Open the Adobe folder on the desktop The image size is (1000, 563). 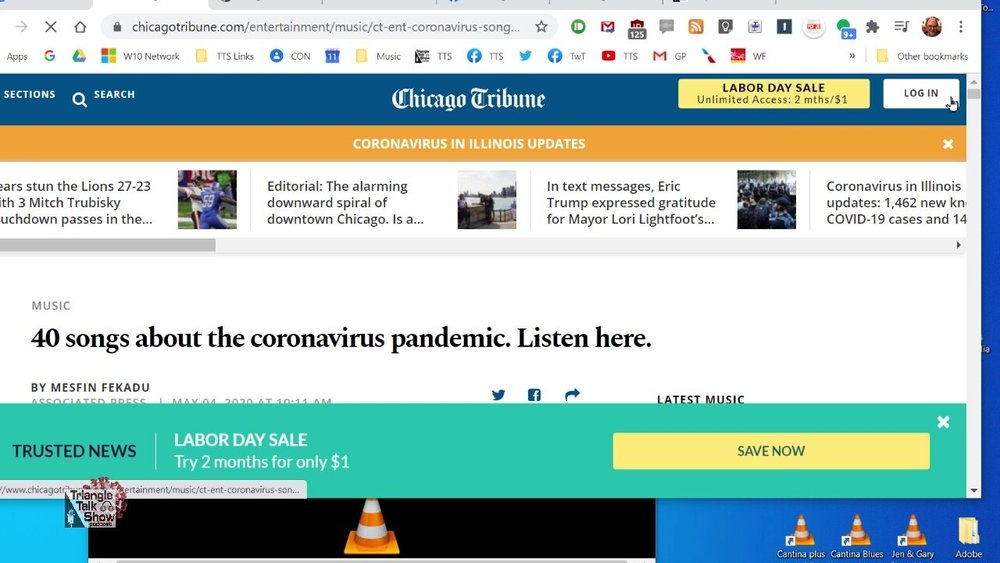(x=968, y=537)
